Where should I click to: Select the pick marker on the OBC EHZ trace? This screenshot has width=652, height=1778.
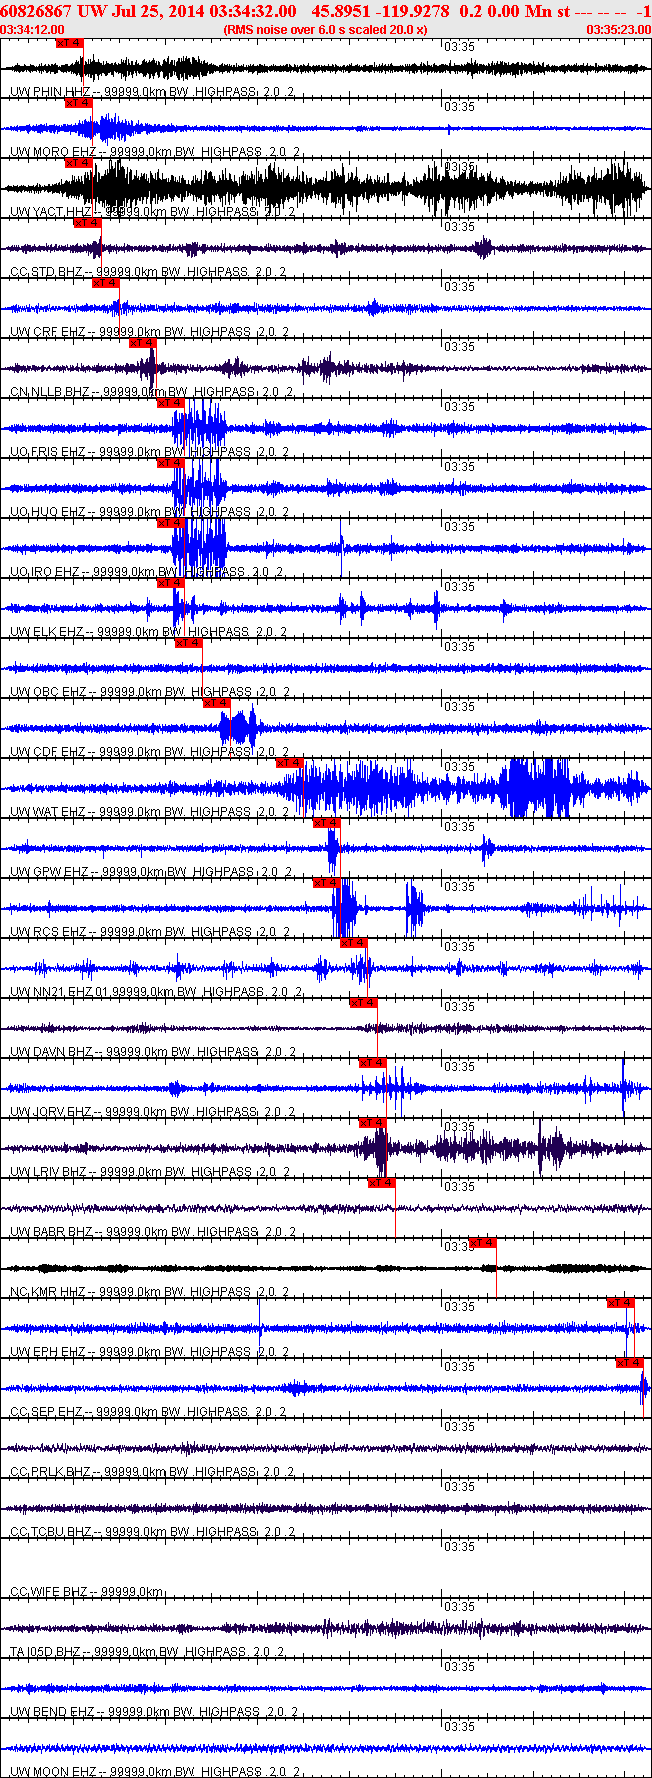click(189, 643)
